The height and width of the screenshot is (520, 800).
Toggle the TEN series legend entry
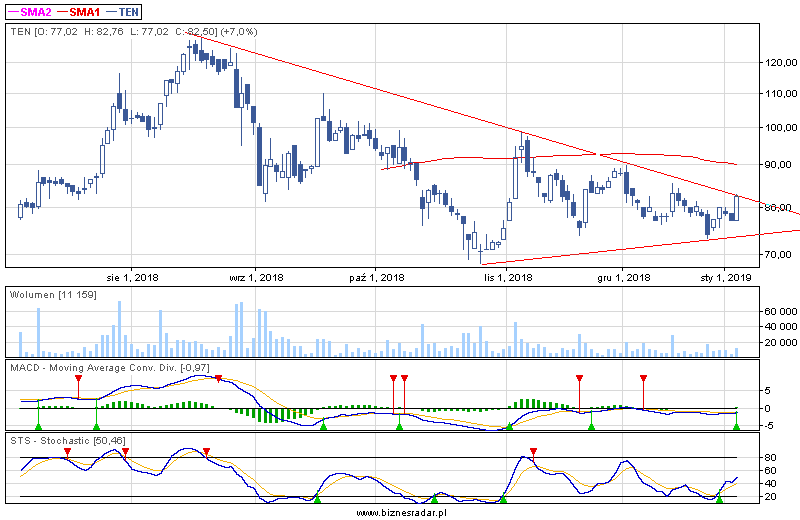[126, 12]
